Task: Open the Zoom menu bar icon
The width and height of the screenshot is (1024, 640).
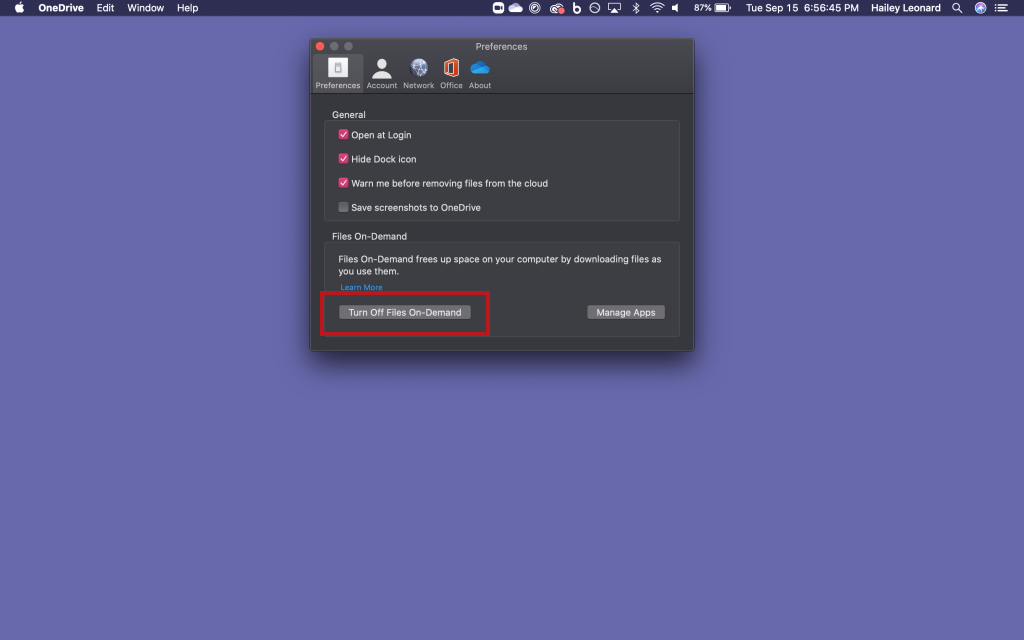Action: pyautogui.click(x=498, y=8)
